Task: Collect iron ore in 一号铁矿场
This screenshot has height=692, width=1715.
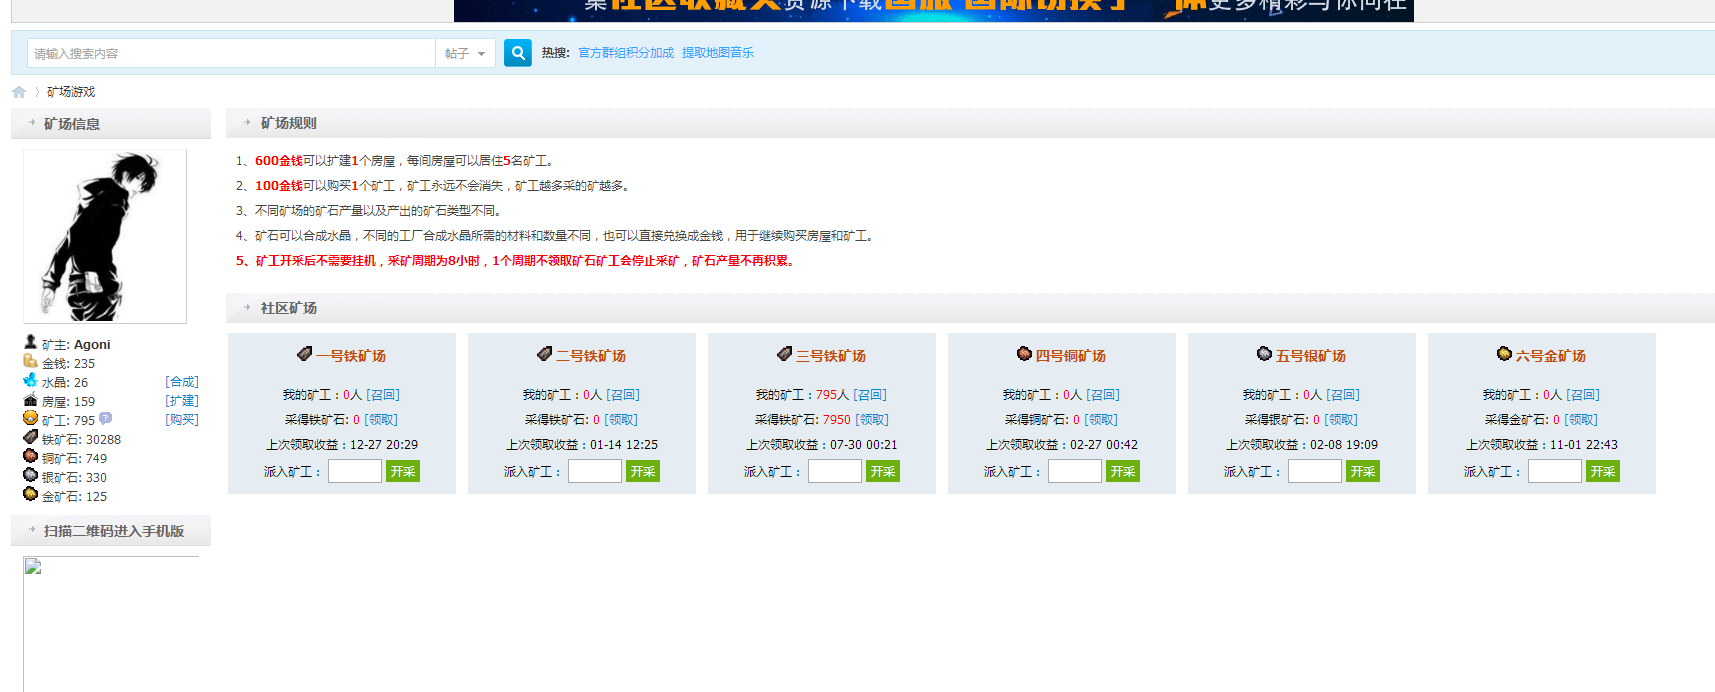Action: tap(381, 420)
